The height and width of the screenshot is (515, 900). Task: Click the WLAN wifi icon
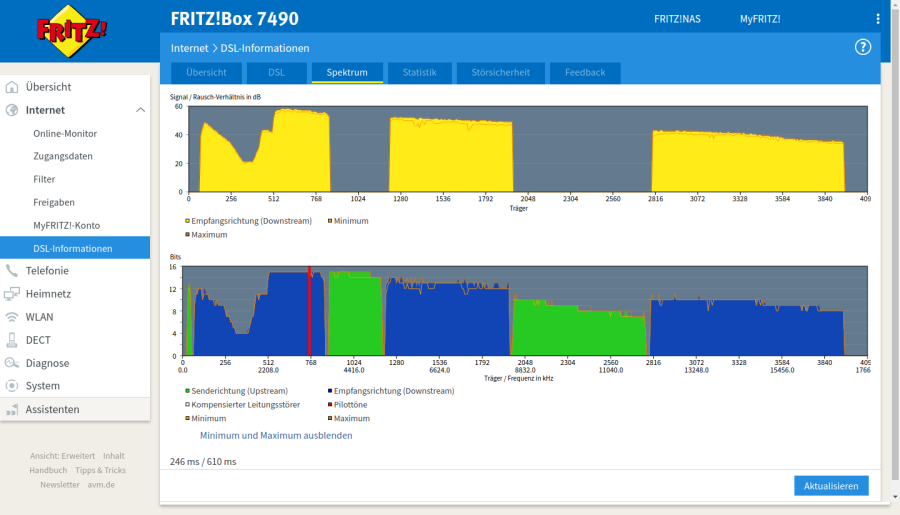[x=12, y=317]
